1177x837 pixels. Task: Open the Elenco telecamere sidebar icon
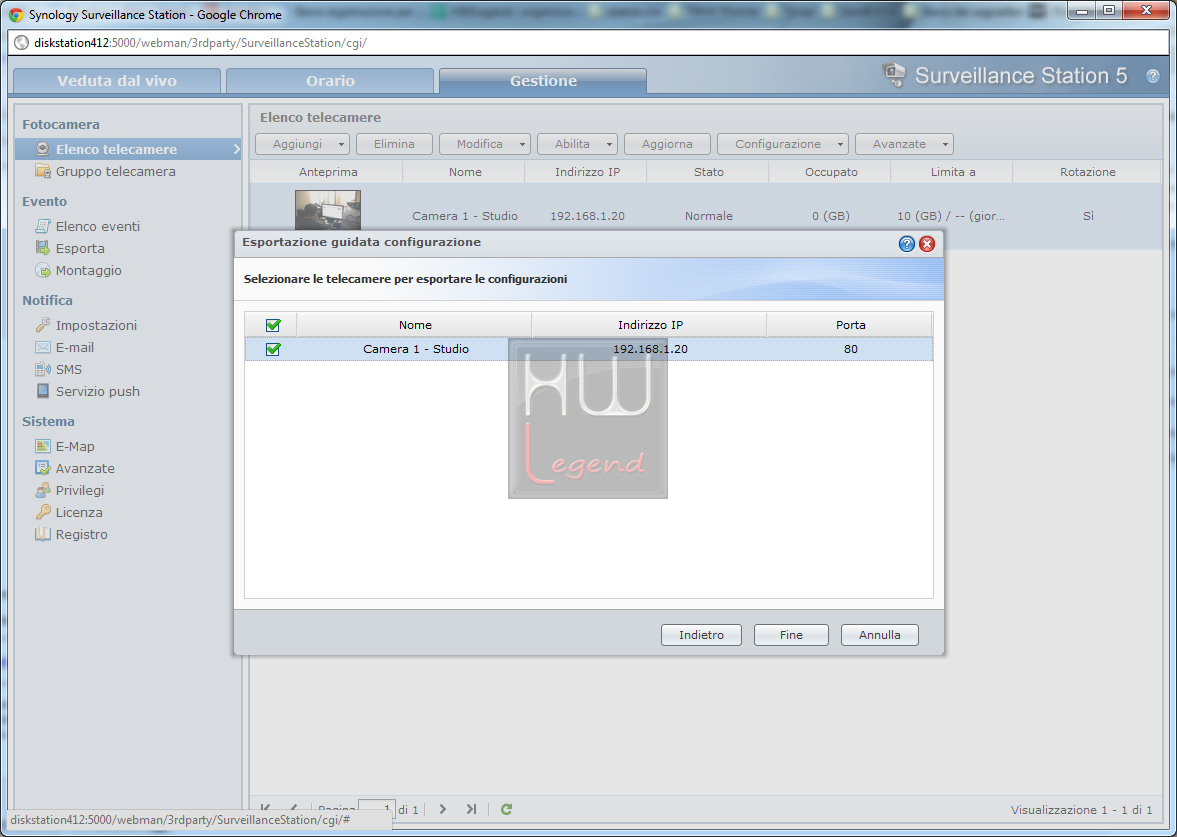44,149
